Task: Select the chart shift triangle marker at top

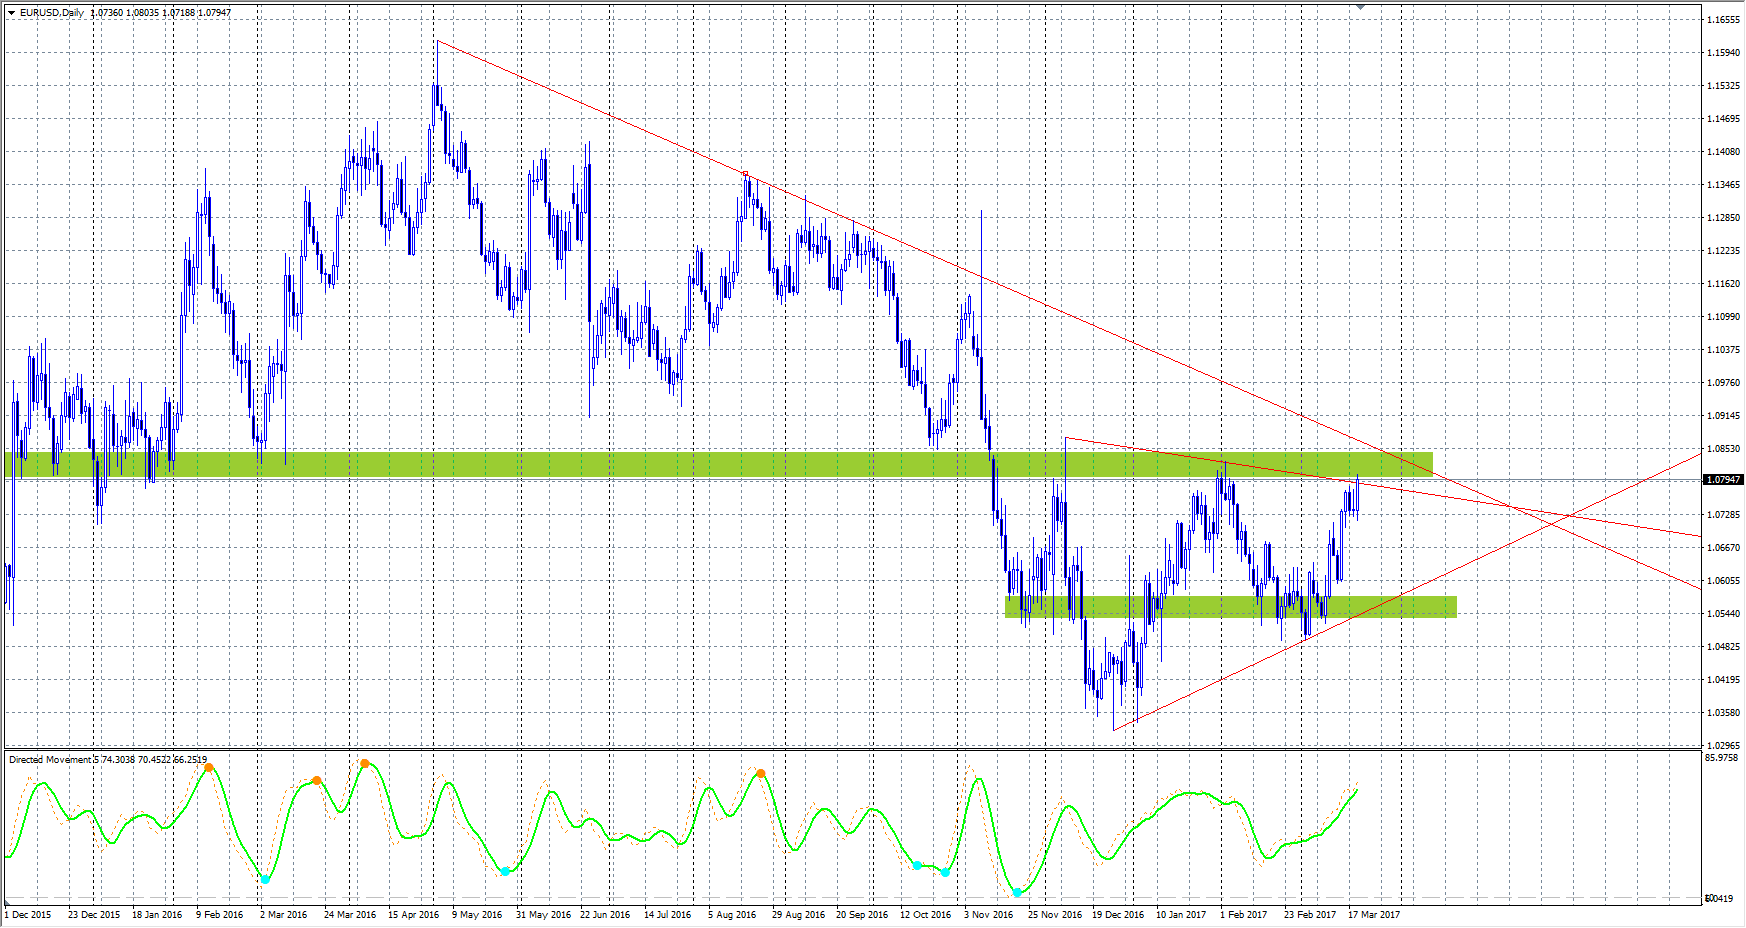Action: [x=1360, y=6]
